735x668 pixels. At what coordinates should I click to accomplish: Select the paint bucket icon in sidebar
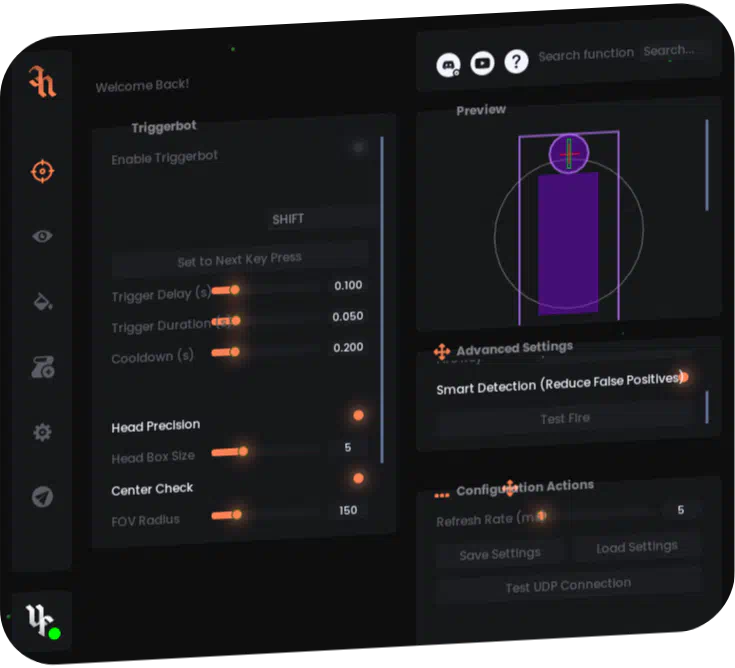pos(42,300)
